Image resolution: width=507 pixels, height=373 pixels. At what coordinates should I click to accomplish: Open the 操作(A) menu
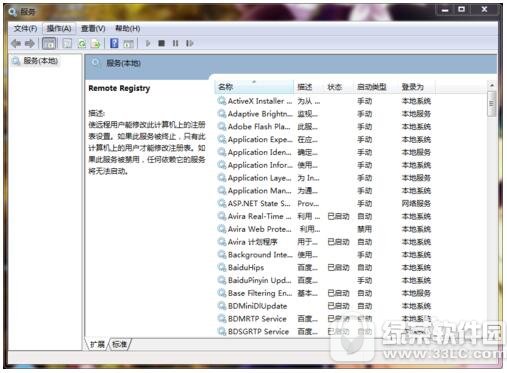[59, 29]
